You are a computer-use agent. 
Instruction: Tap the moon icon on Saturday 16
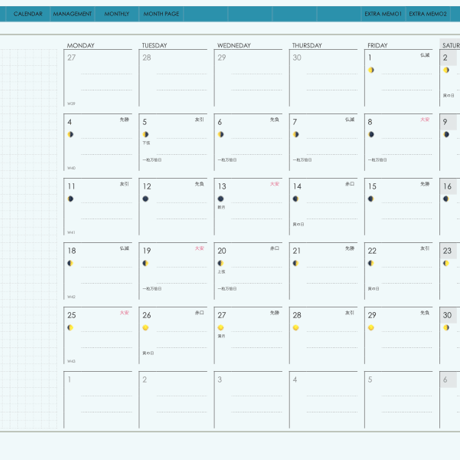tap(446, 199)
